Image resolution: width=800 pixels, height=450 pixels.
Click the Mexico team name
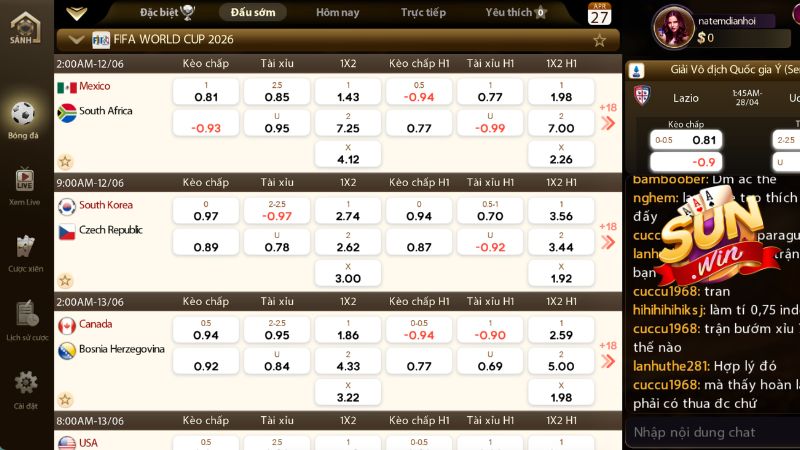94,86
